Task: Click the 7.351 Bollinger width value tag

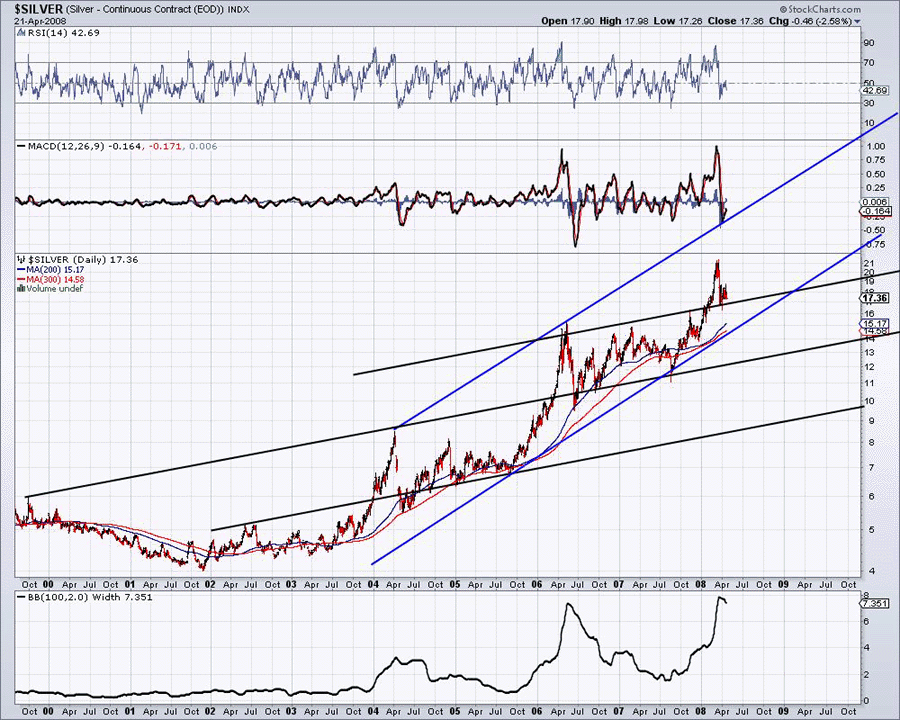Action: tap(874, 604)
